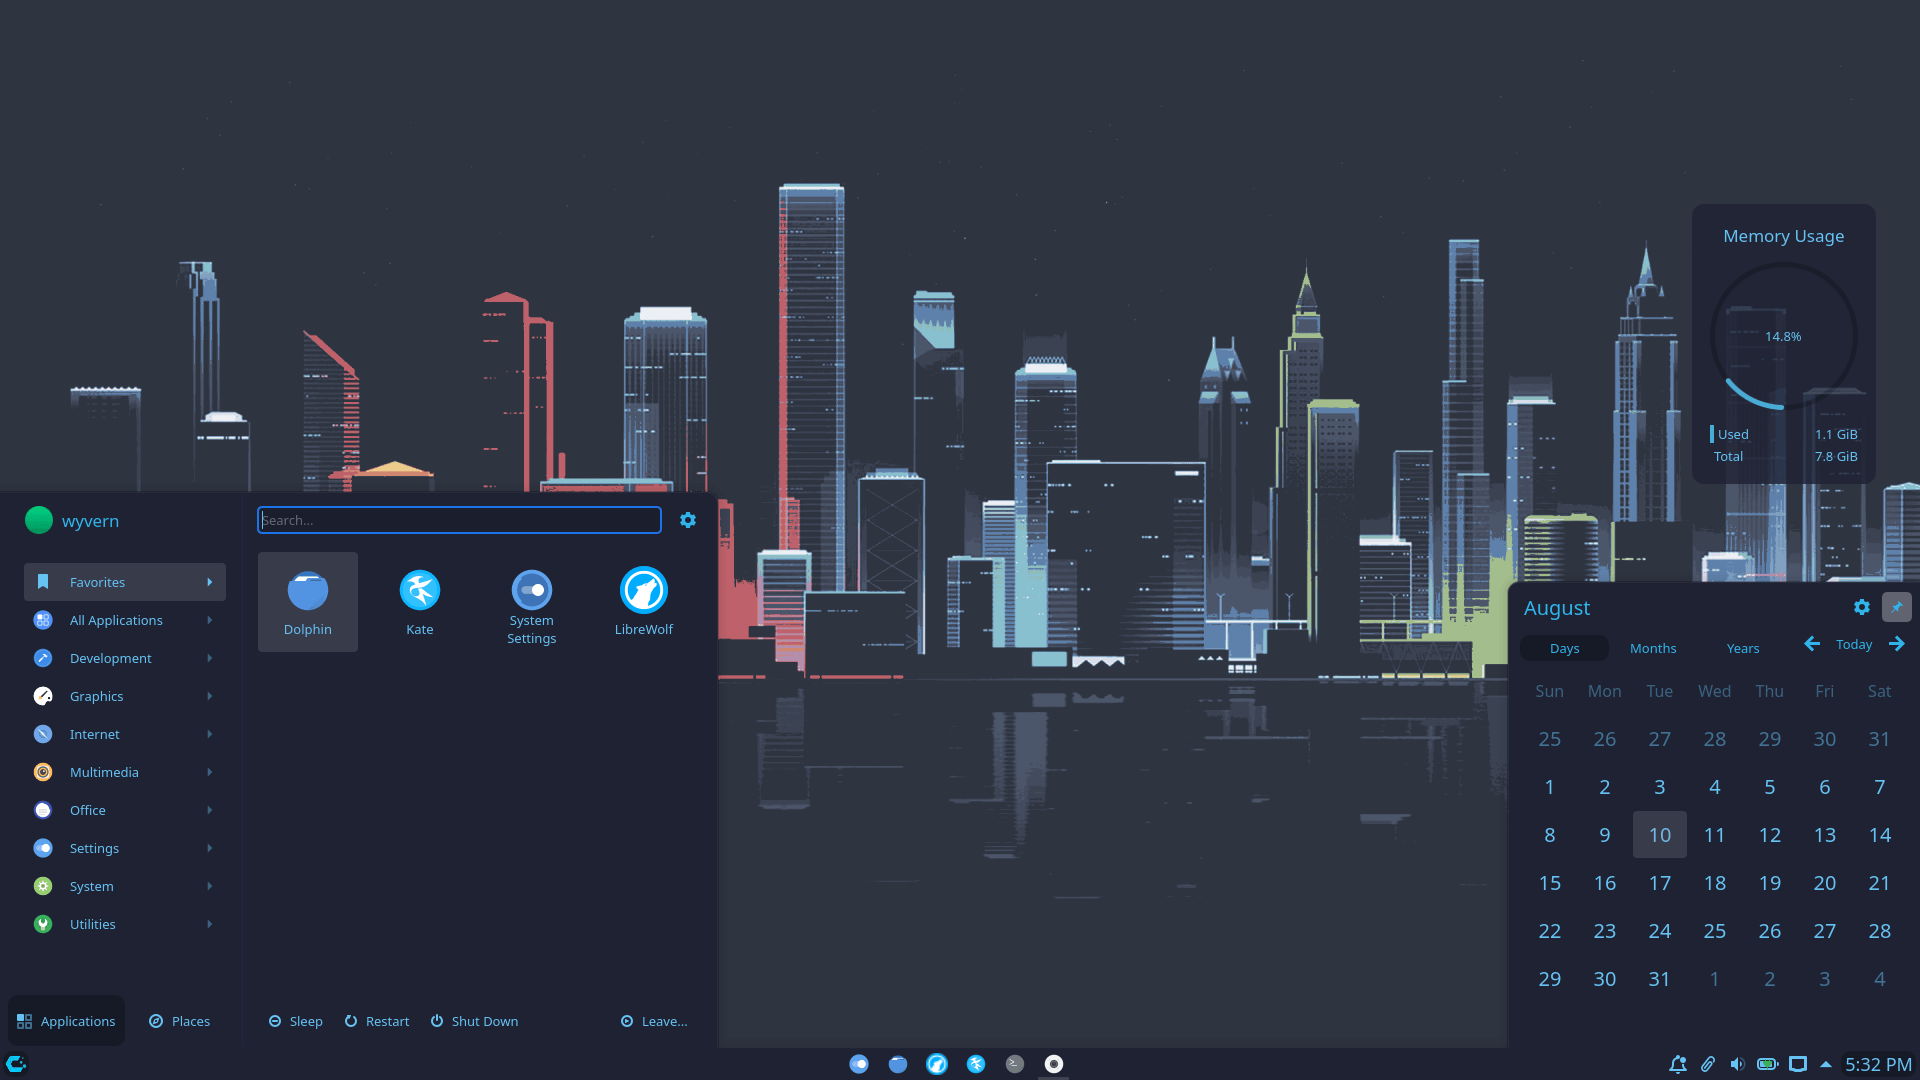This screenshot has height=1080, width=1920.
Task: Click the calendar settings gear icon
Action: (x=1861, y=607)
